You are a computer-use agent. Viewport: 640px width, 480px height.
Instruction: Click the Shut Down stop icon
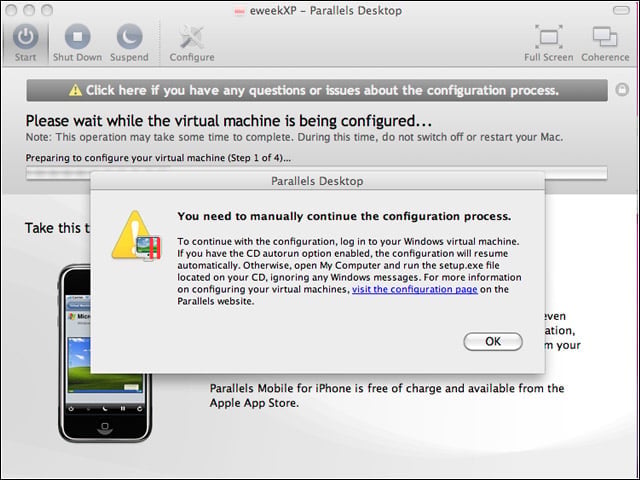pyautogui.click(x=77, y=37)
